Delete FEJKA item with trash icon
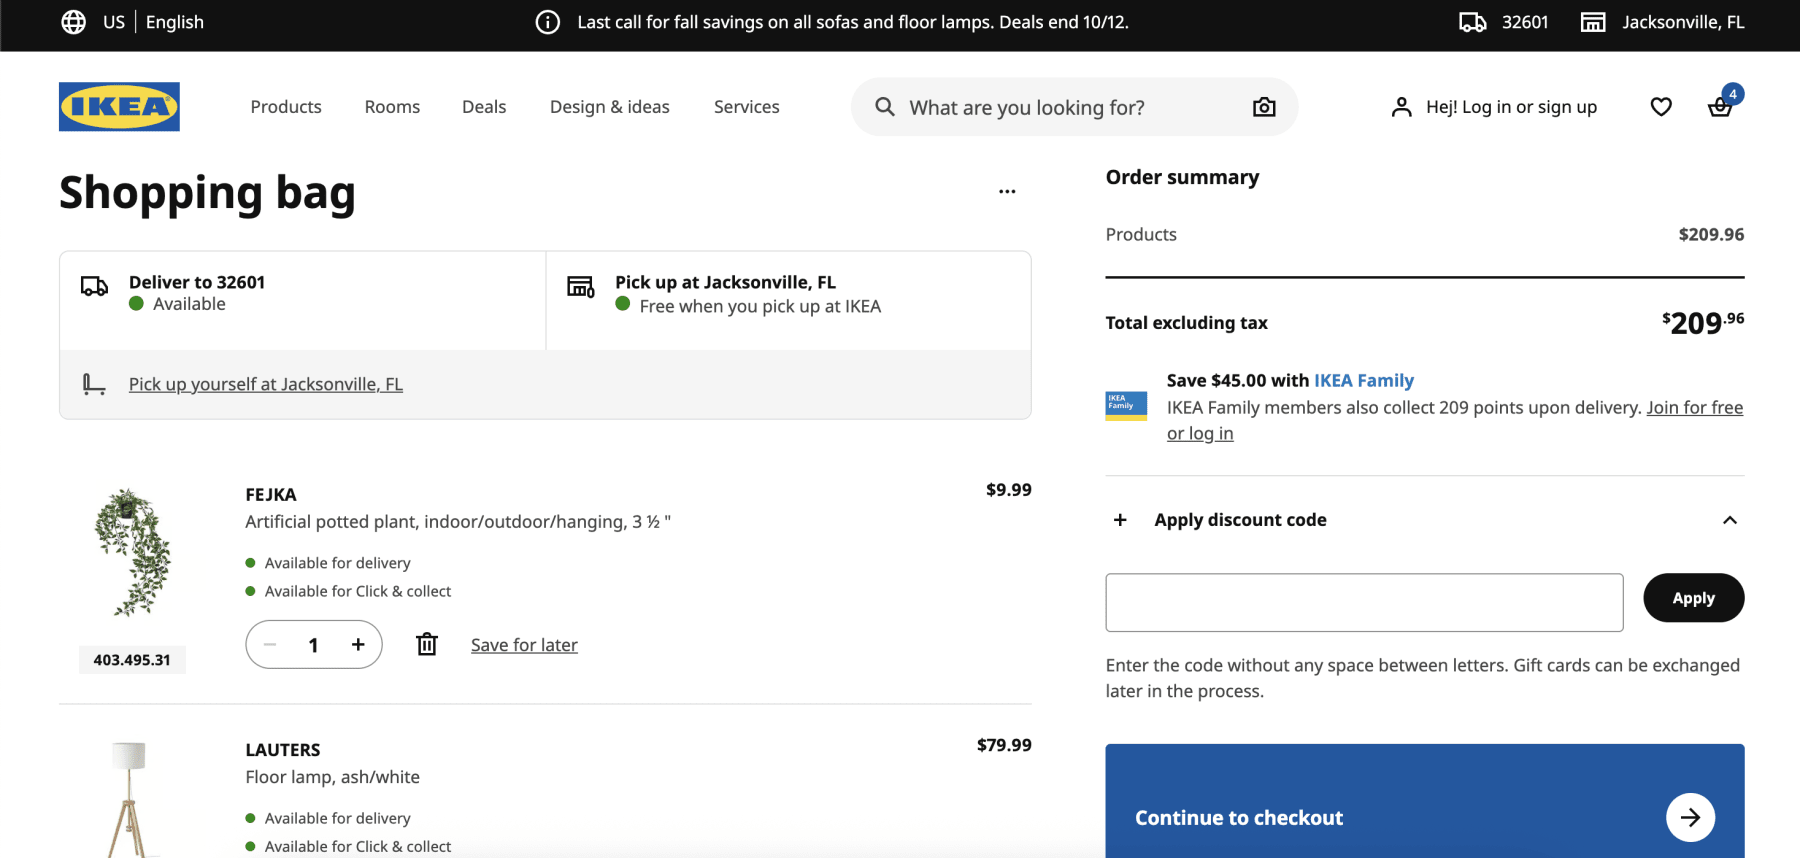This screenshot has height=858, width=1800. (x=427, y=645)
